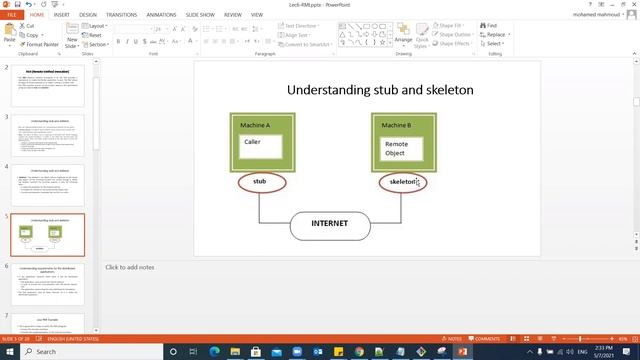Collapse the ribbon with the caret arrow
This screenshot has width=640, height=360.
tap(634, 53)
